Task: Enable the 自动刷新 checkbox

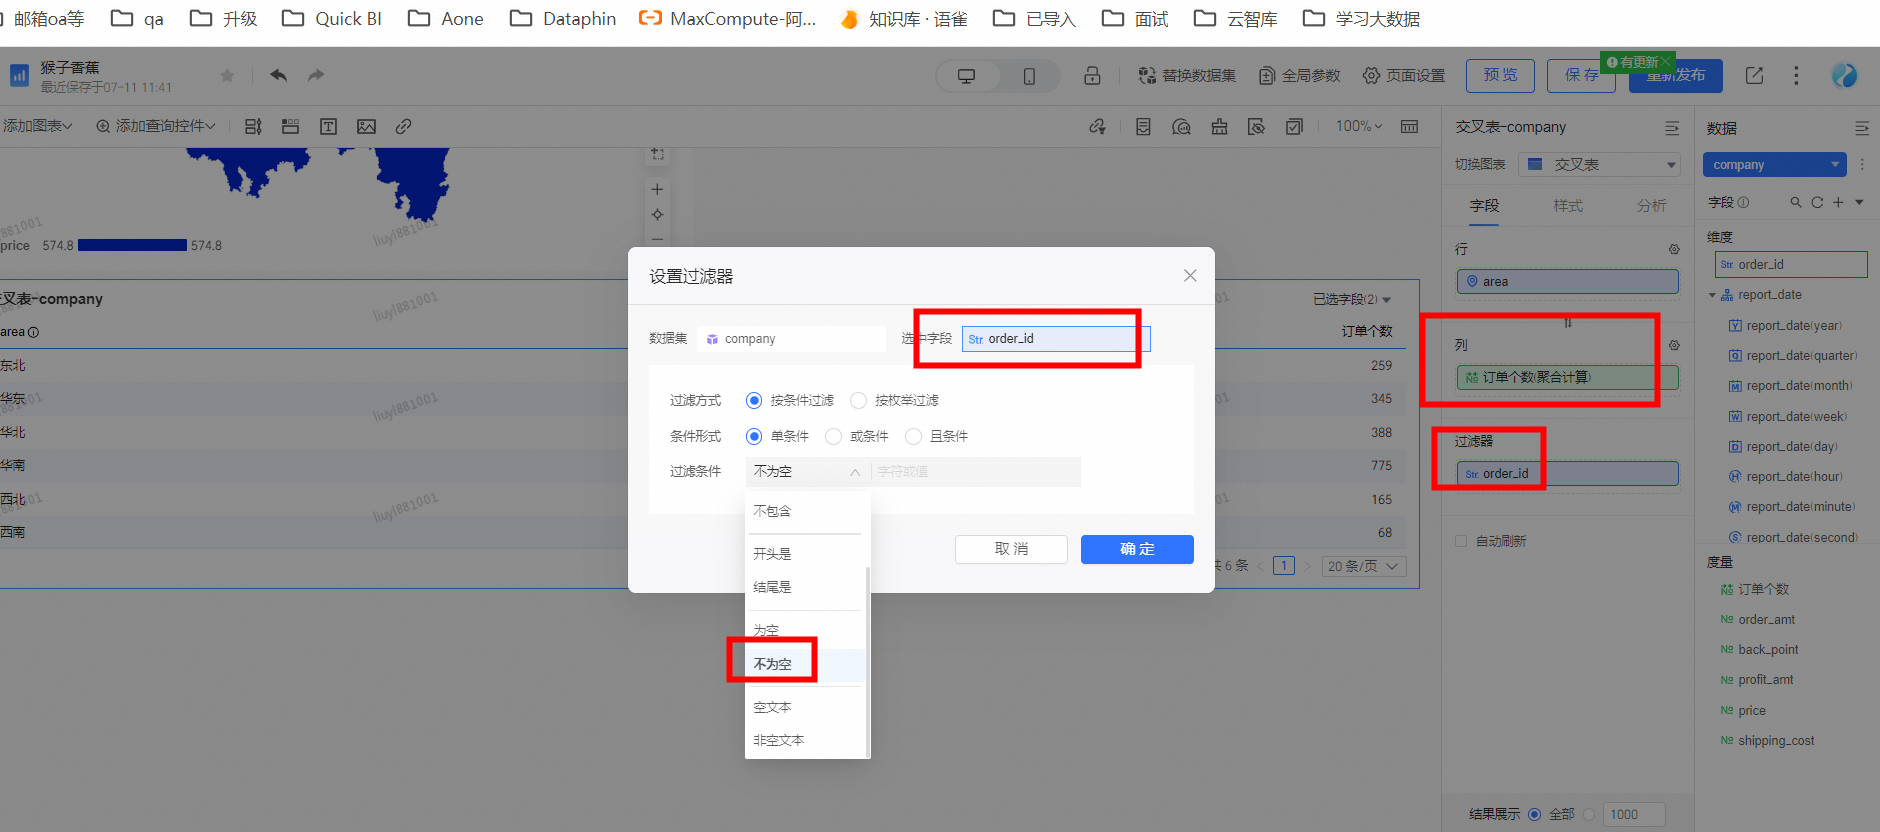Action: 1461,541
